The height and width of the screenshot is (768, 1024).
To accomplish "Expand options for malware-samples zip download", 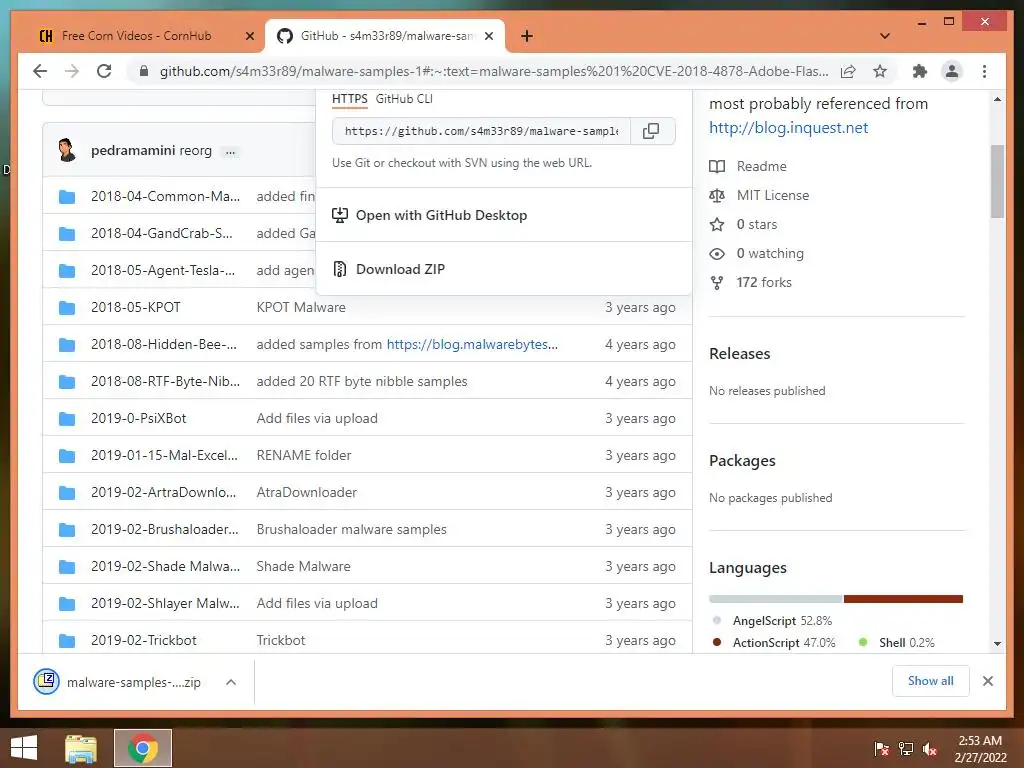I will 231,682.
